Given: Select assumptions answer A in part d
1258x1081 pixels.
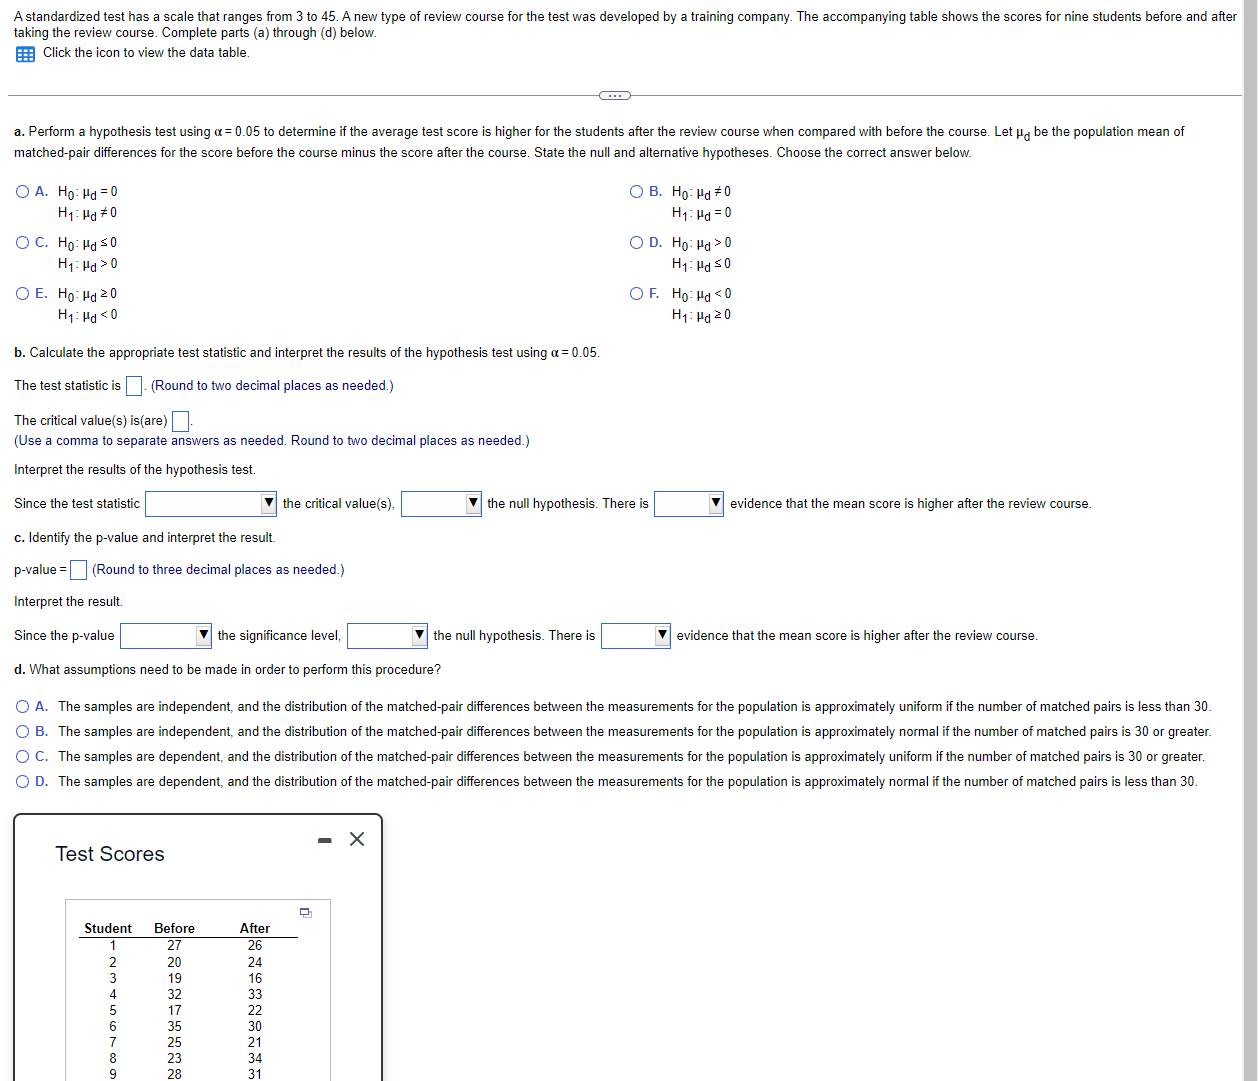Looking at the screenshot, I should pyautogui.click(x=21, y=706).
